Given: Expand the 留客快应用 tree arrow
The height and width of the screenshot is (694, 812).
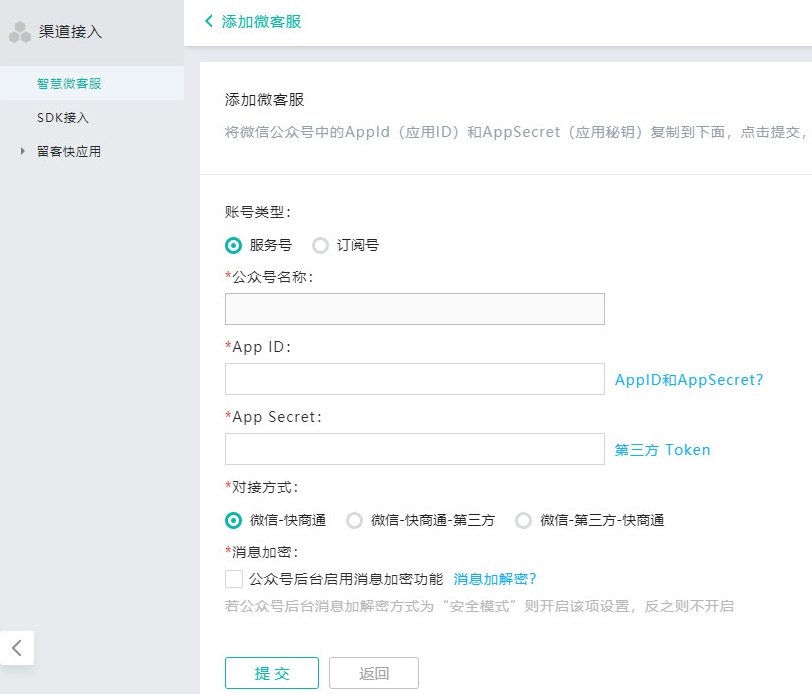Looking at the screenshot, I should point(22,152).
